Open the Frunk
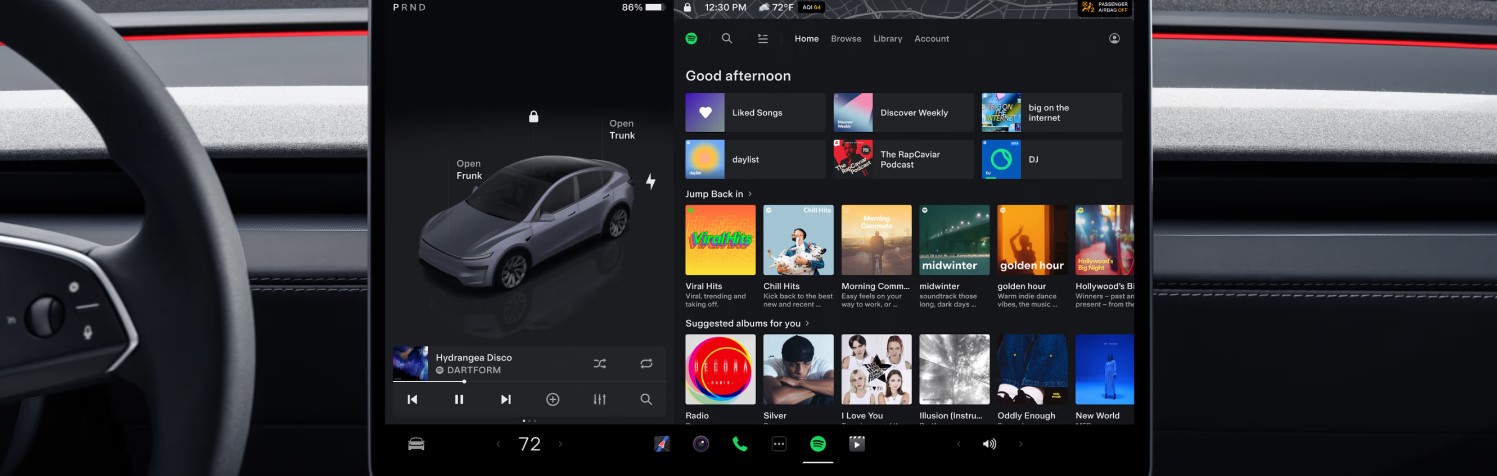 tap(469, 170)
